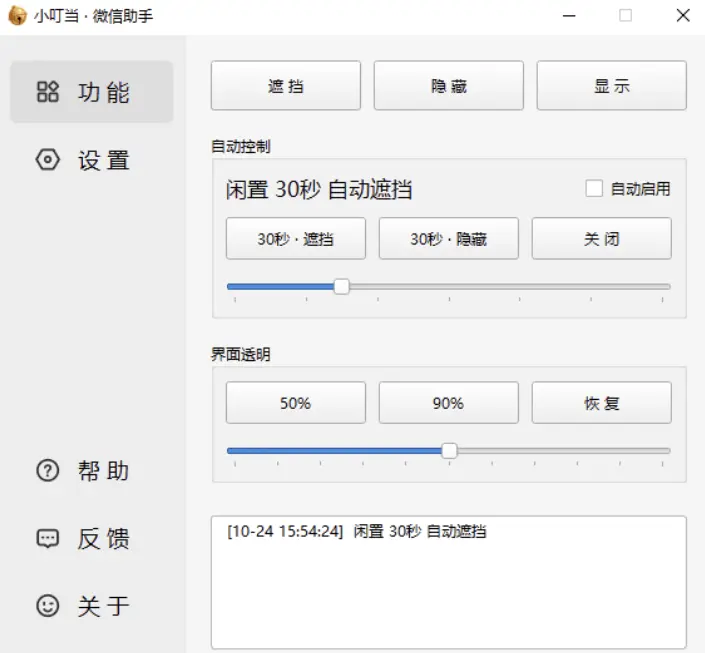Image resolution: width=705 pixels, height=653 pixels.
Task: Click 关闭 to turn off auto control
Action: [601, 239]
